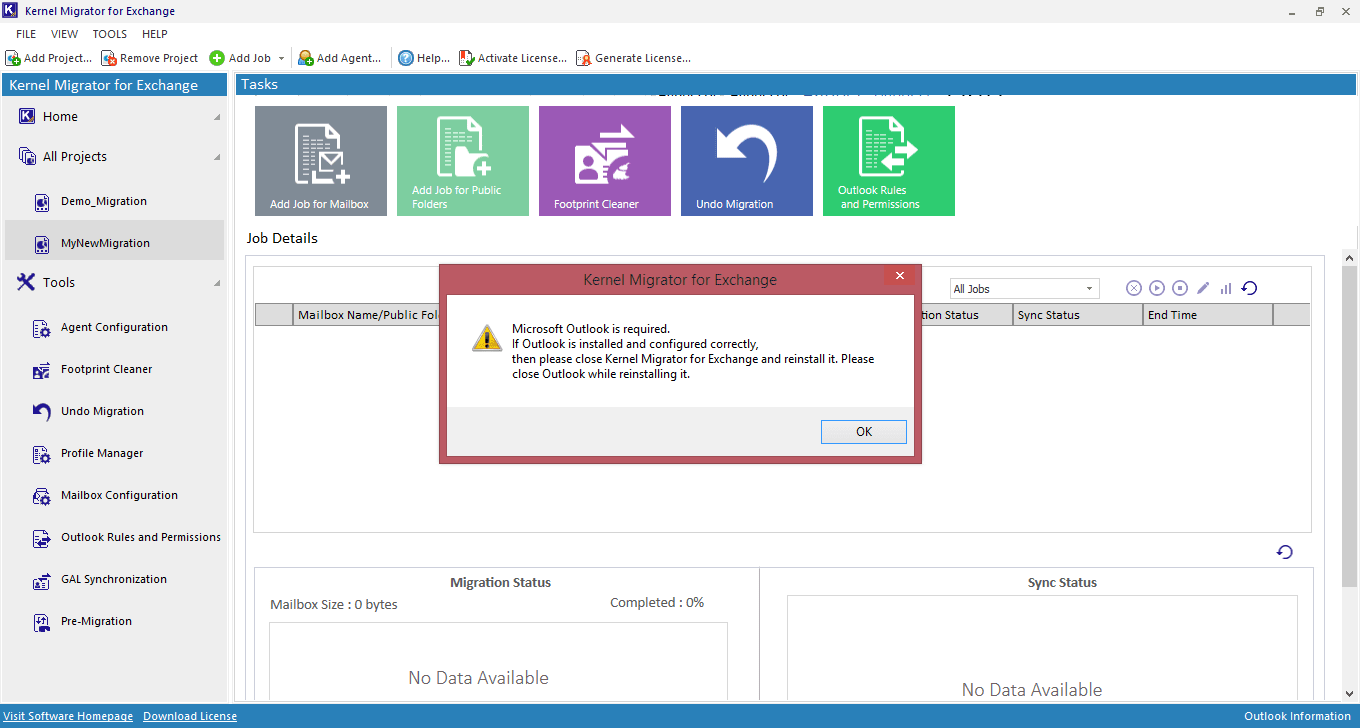Open the Undo Migration task tile
This screenshot has width=1360, height=728.
tap(746, 161)
